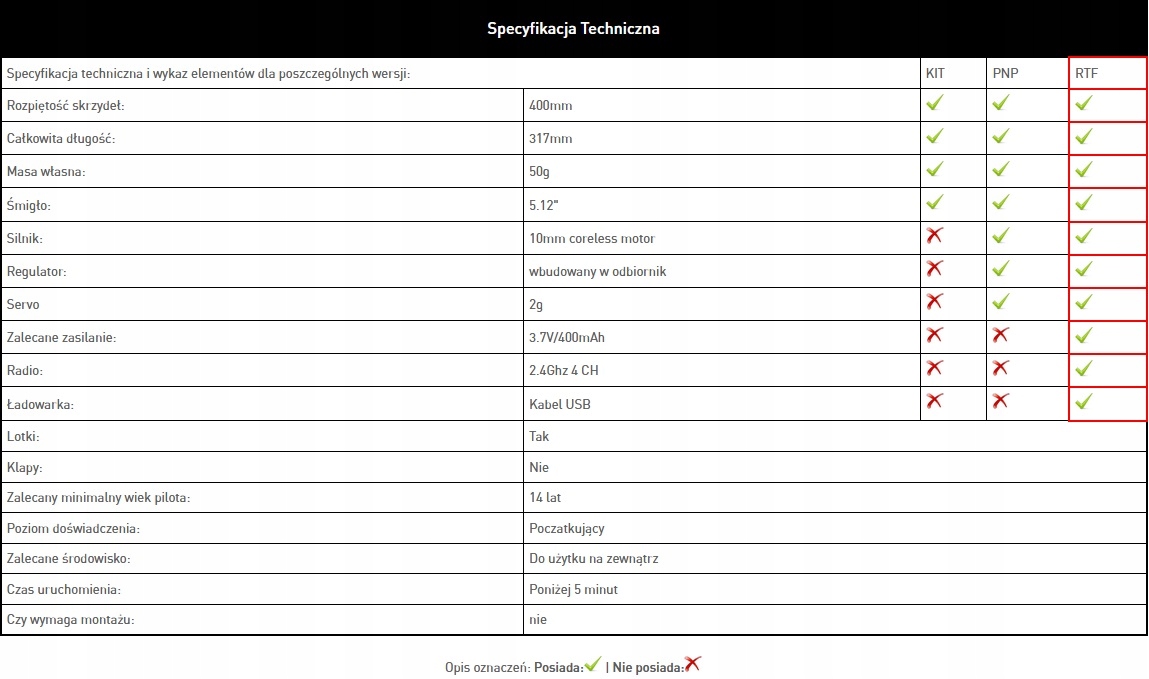1149x679 pixels.
Task: Click the KIT red cross for Regulator
Action: pos(935,269)
